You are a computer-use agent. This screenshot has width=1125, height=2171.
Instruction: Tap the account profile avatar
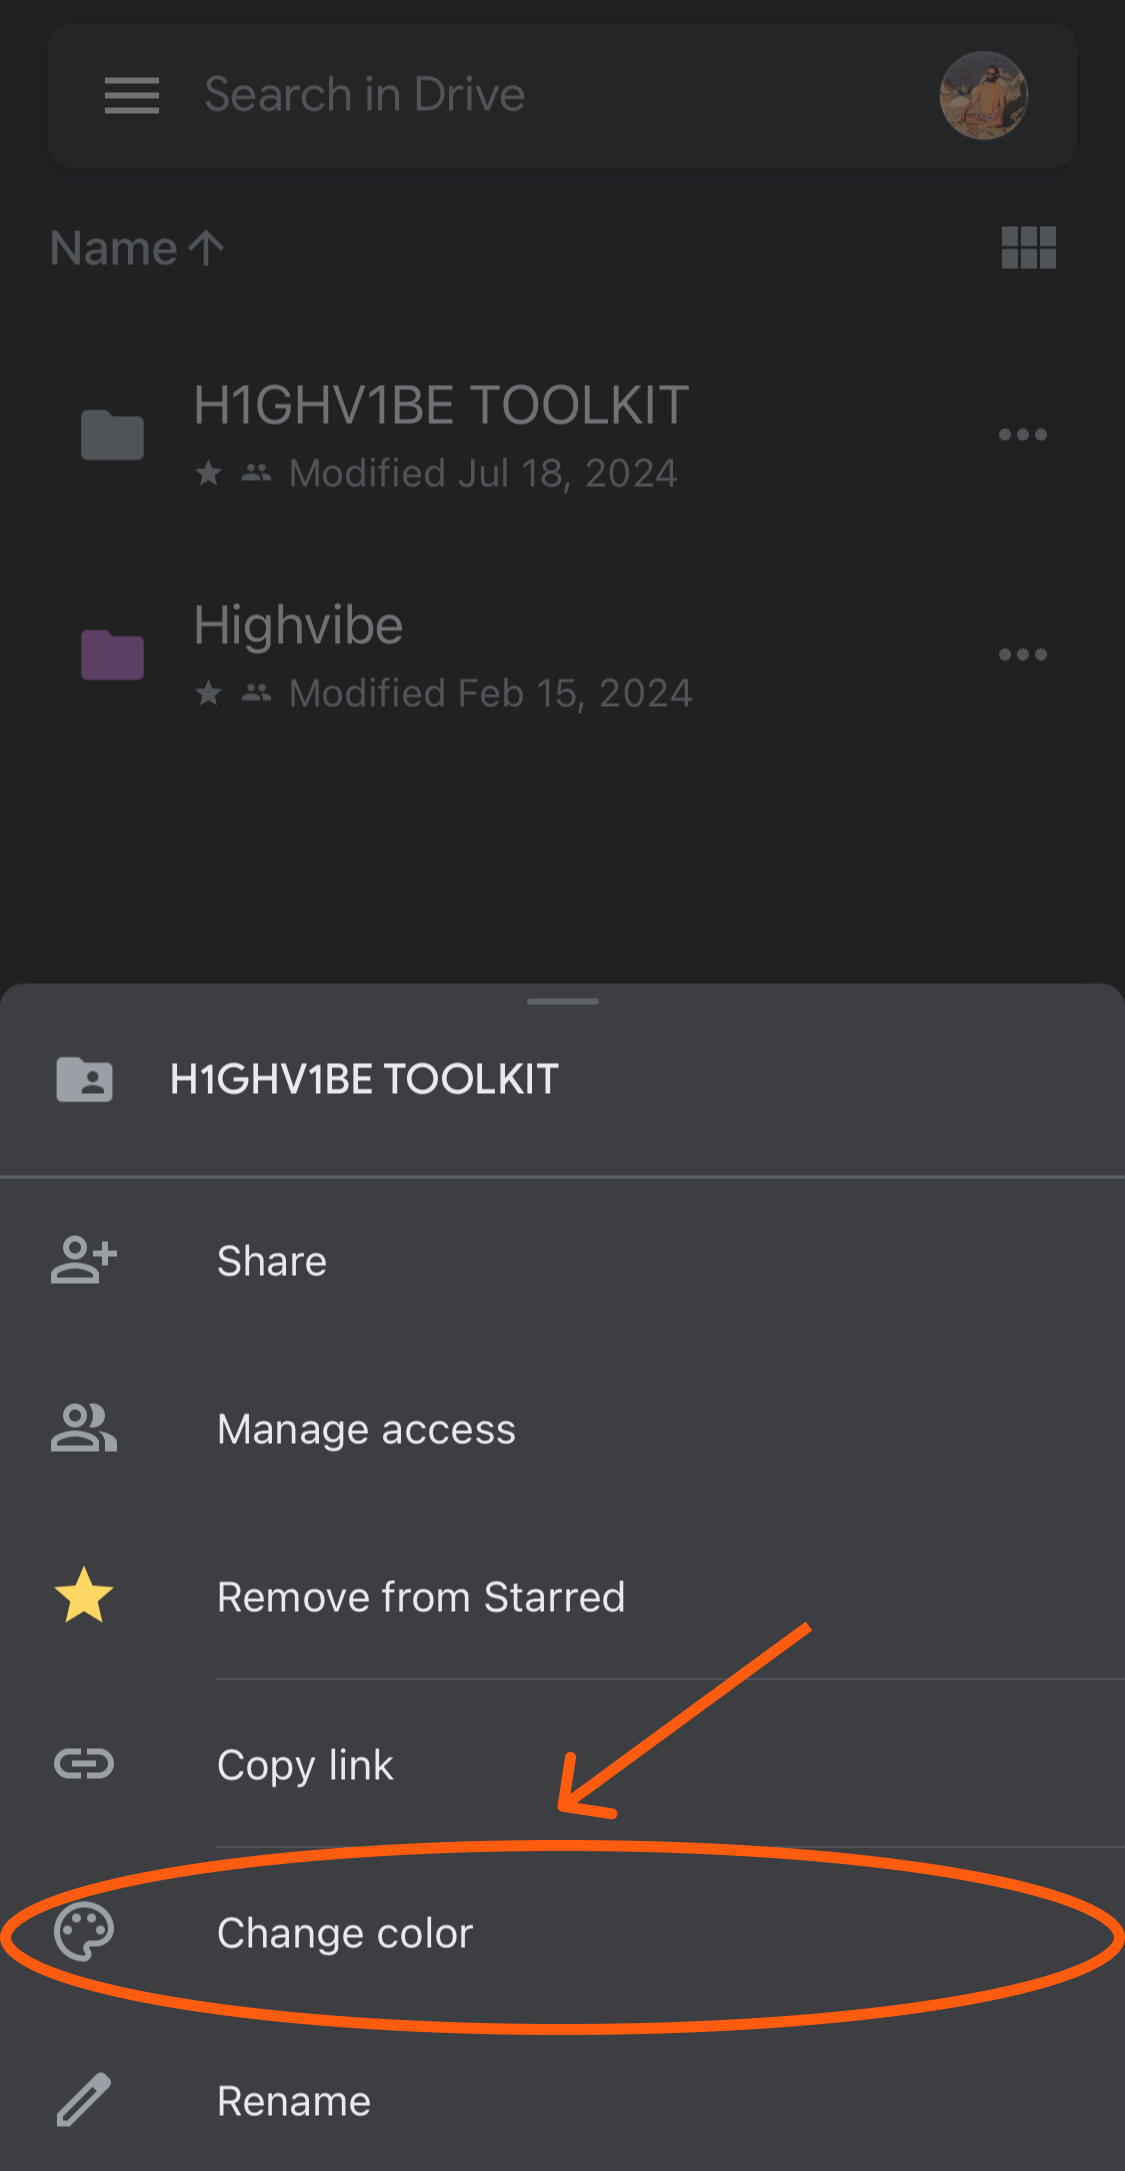(983, 95)
